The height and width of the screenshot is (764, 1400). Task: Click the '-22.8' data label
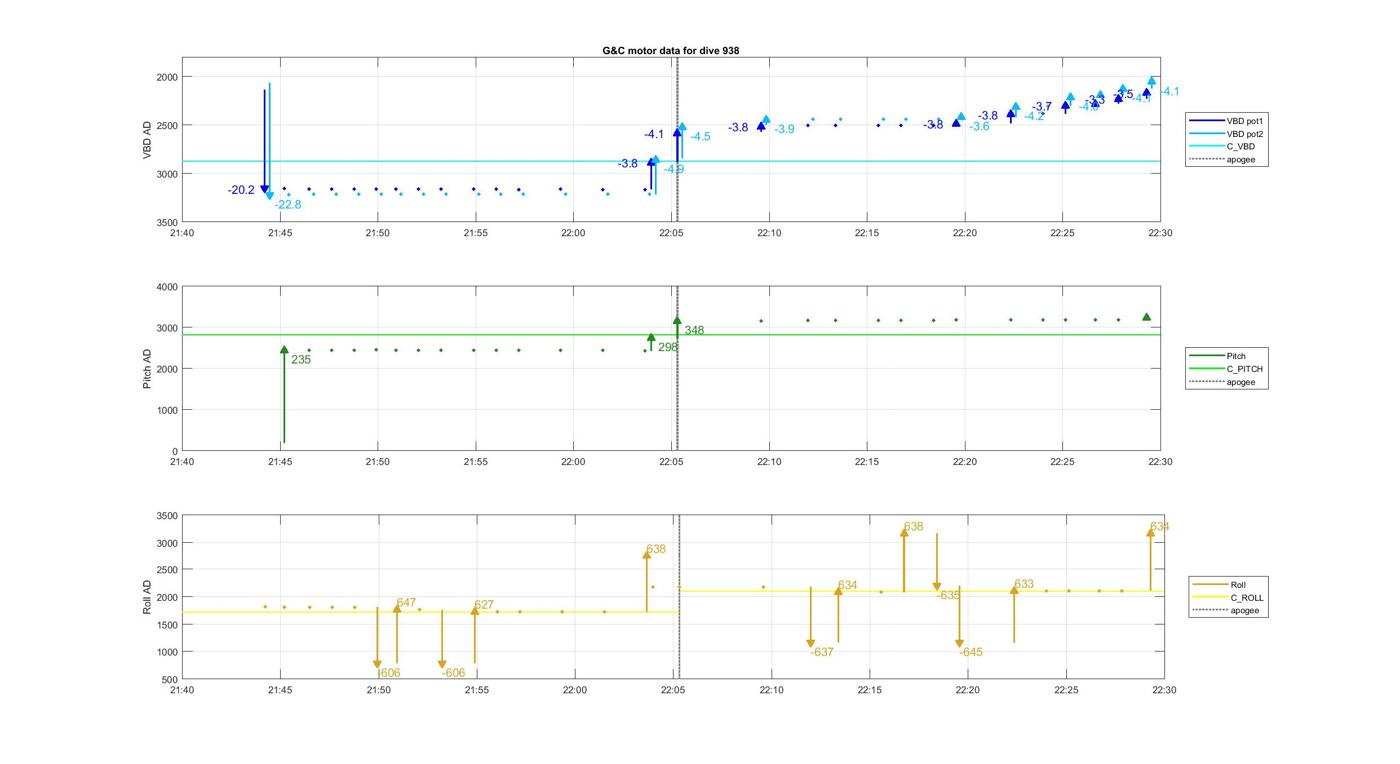tap(288, 205)
